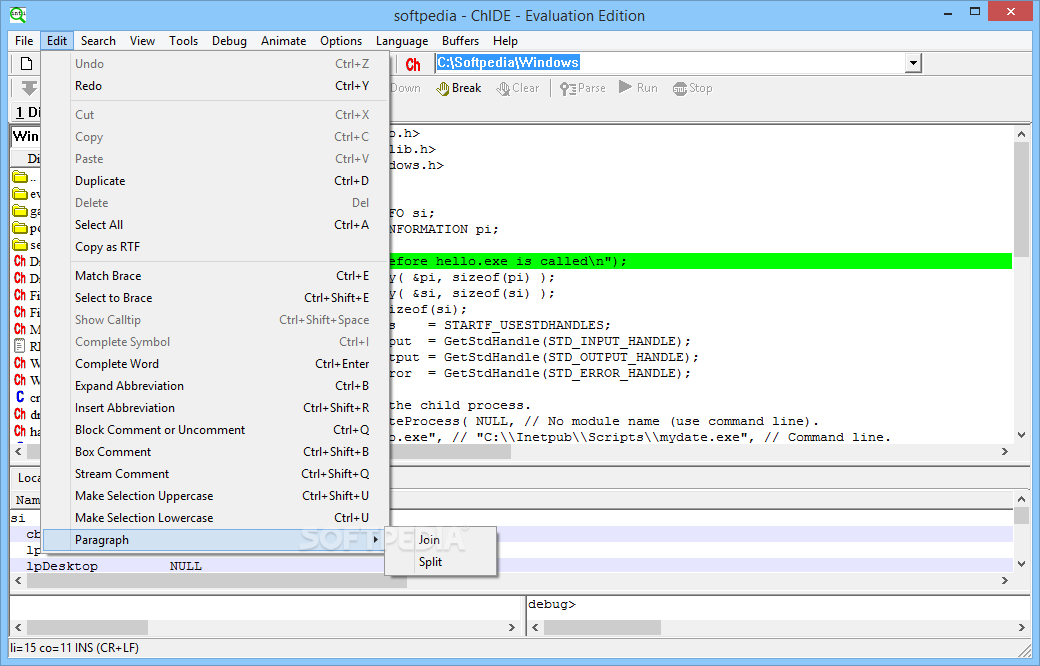Click locals pane scrollbar down arrow
1040x666 pixels.
1021,564
